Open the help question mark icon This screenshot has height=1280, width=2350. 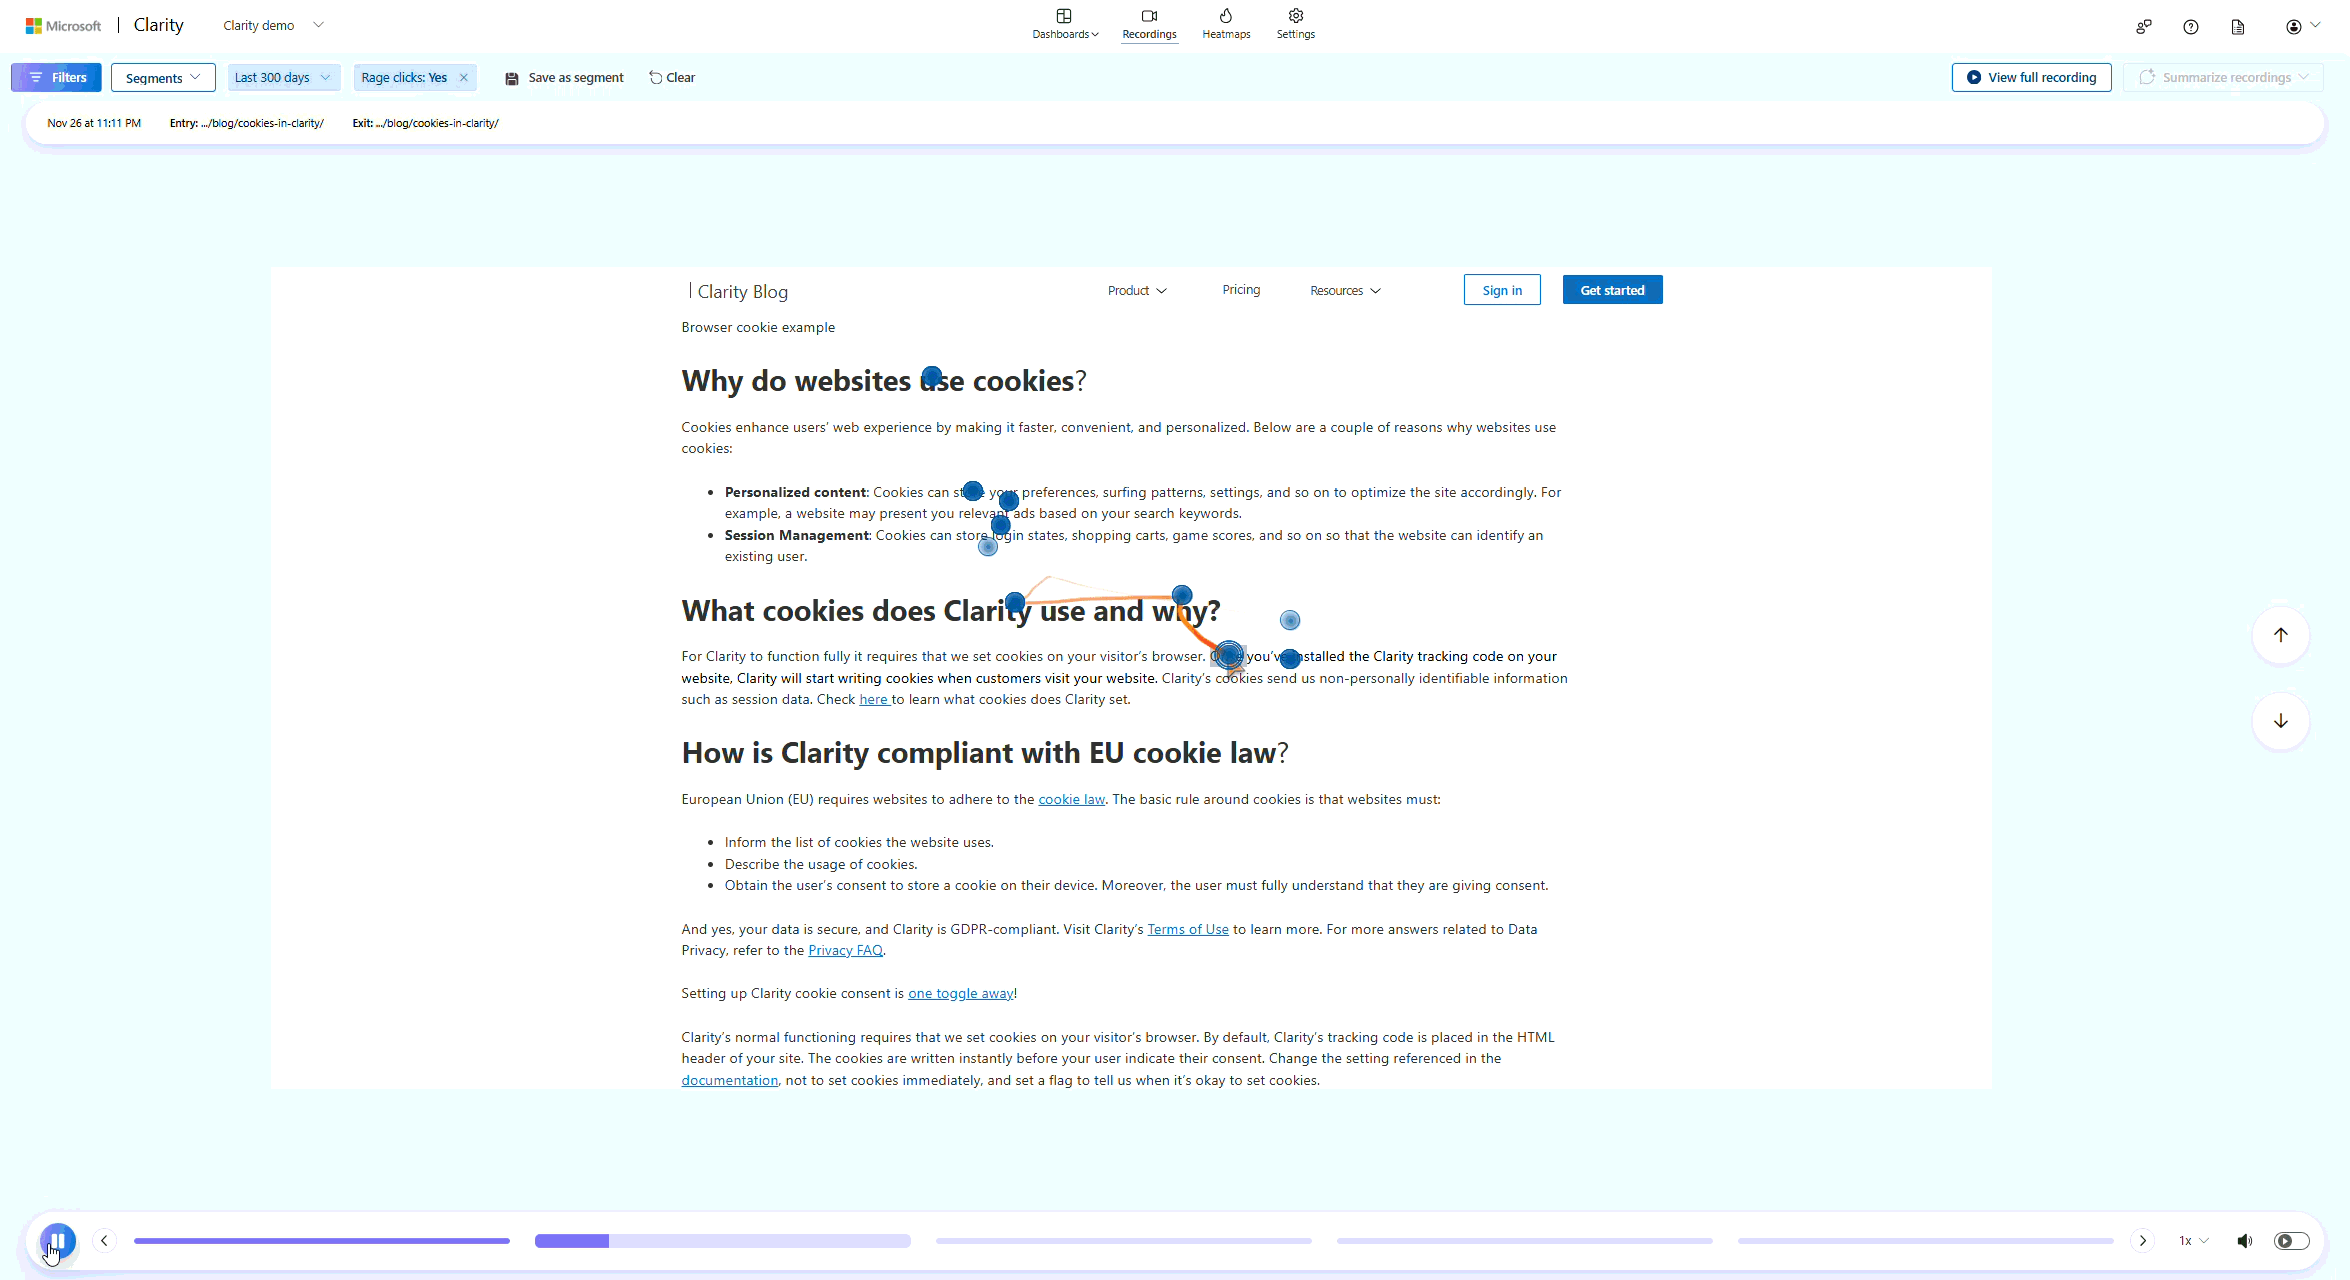(2190, 27)
